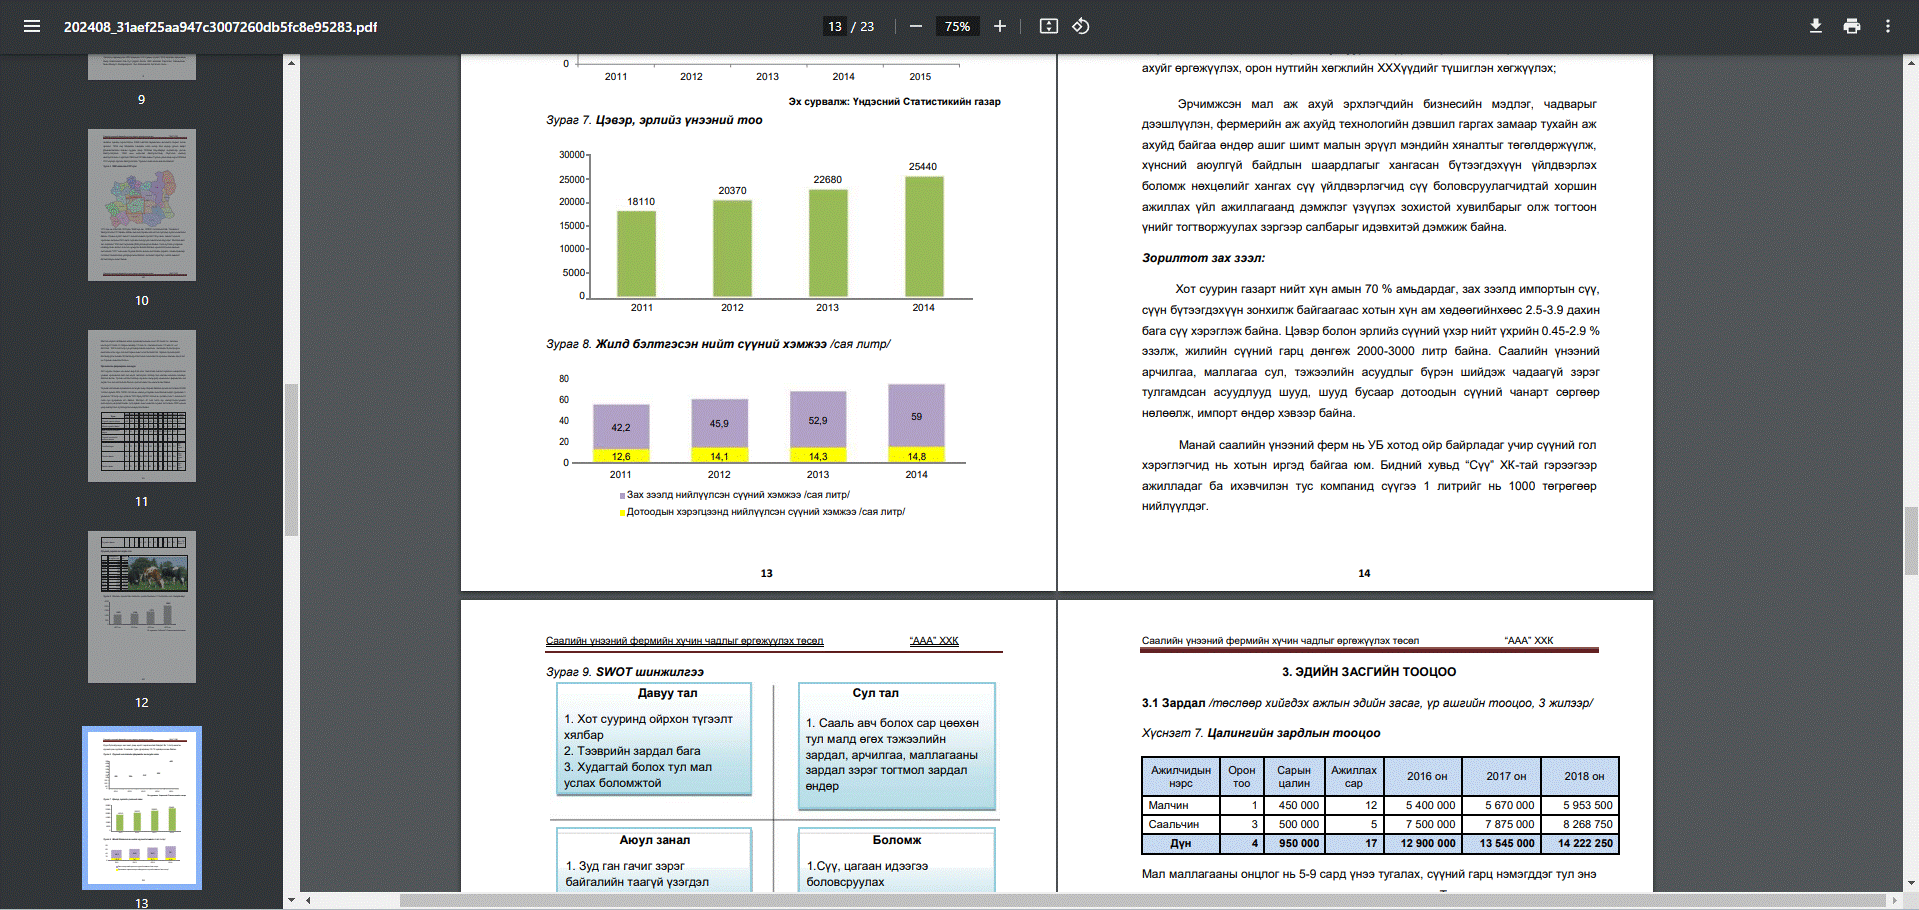Open page 12 thumbnail with cow photo
The width and height of the screenshot is (1919, 910).
click(142, 607)
